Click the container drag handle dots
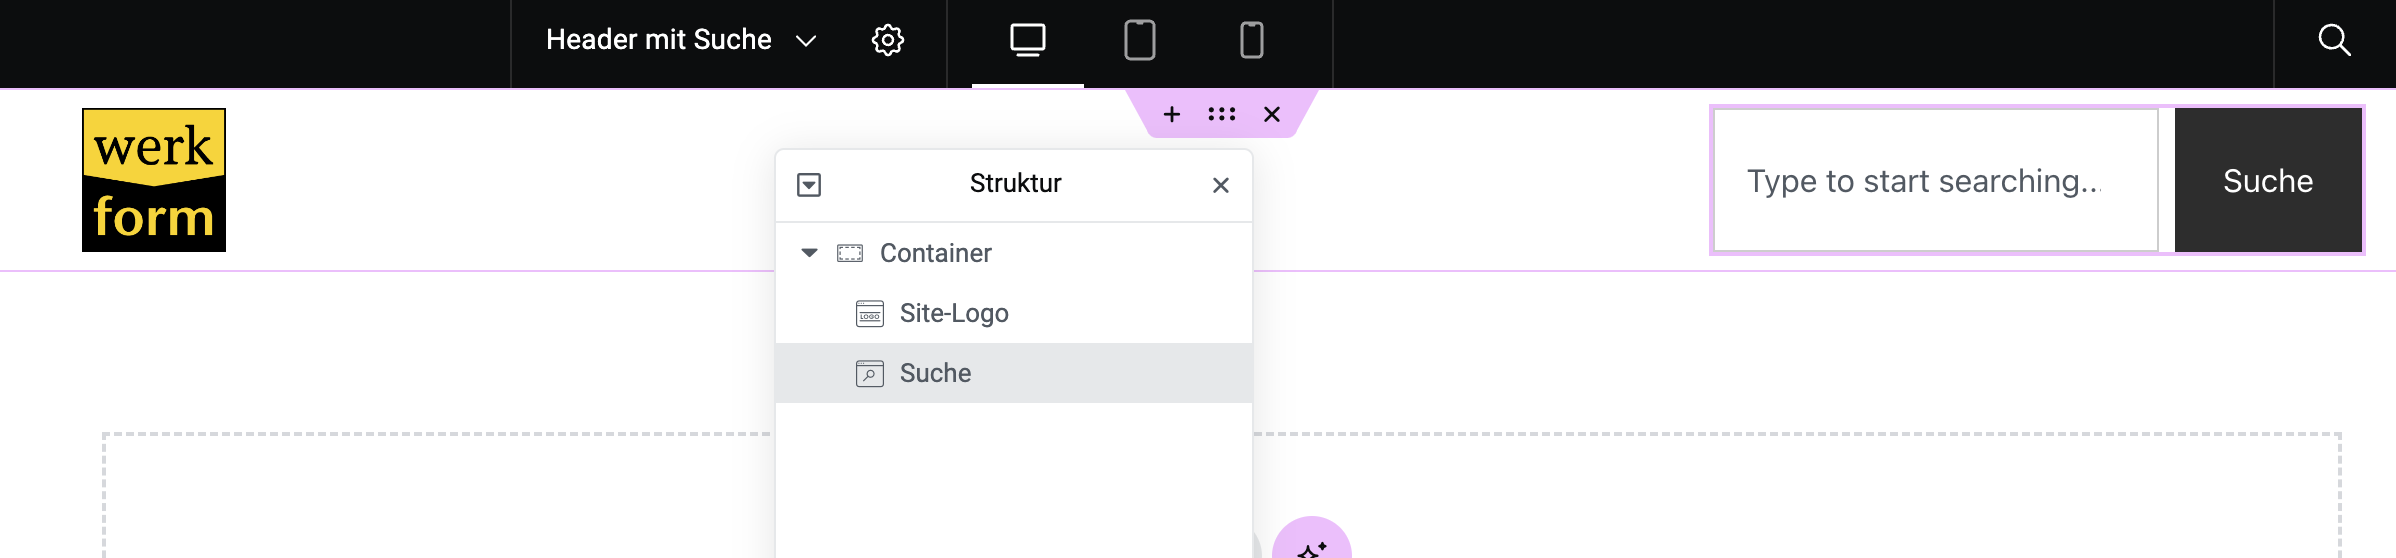2396x558 pixels. click(1221, 114)
